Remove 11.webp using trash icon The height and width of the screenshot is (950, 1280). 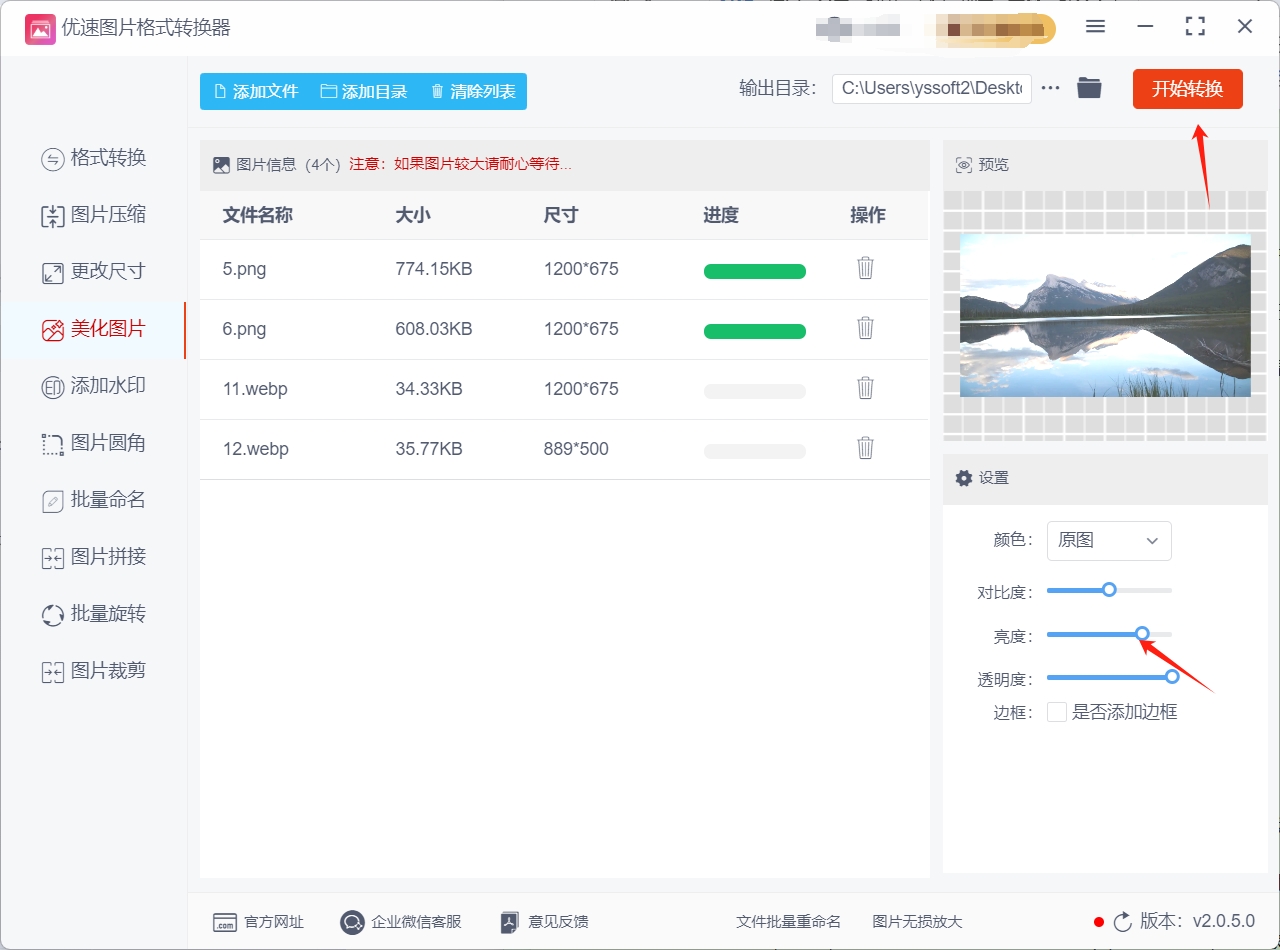866,388
